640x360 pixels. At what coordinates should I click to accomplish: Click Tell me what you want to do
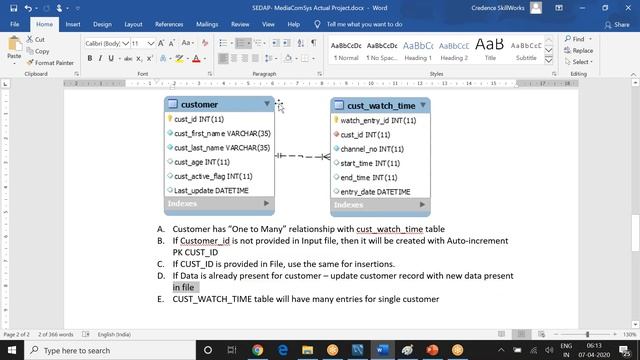(x=364, y=24)
